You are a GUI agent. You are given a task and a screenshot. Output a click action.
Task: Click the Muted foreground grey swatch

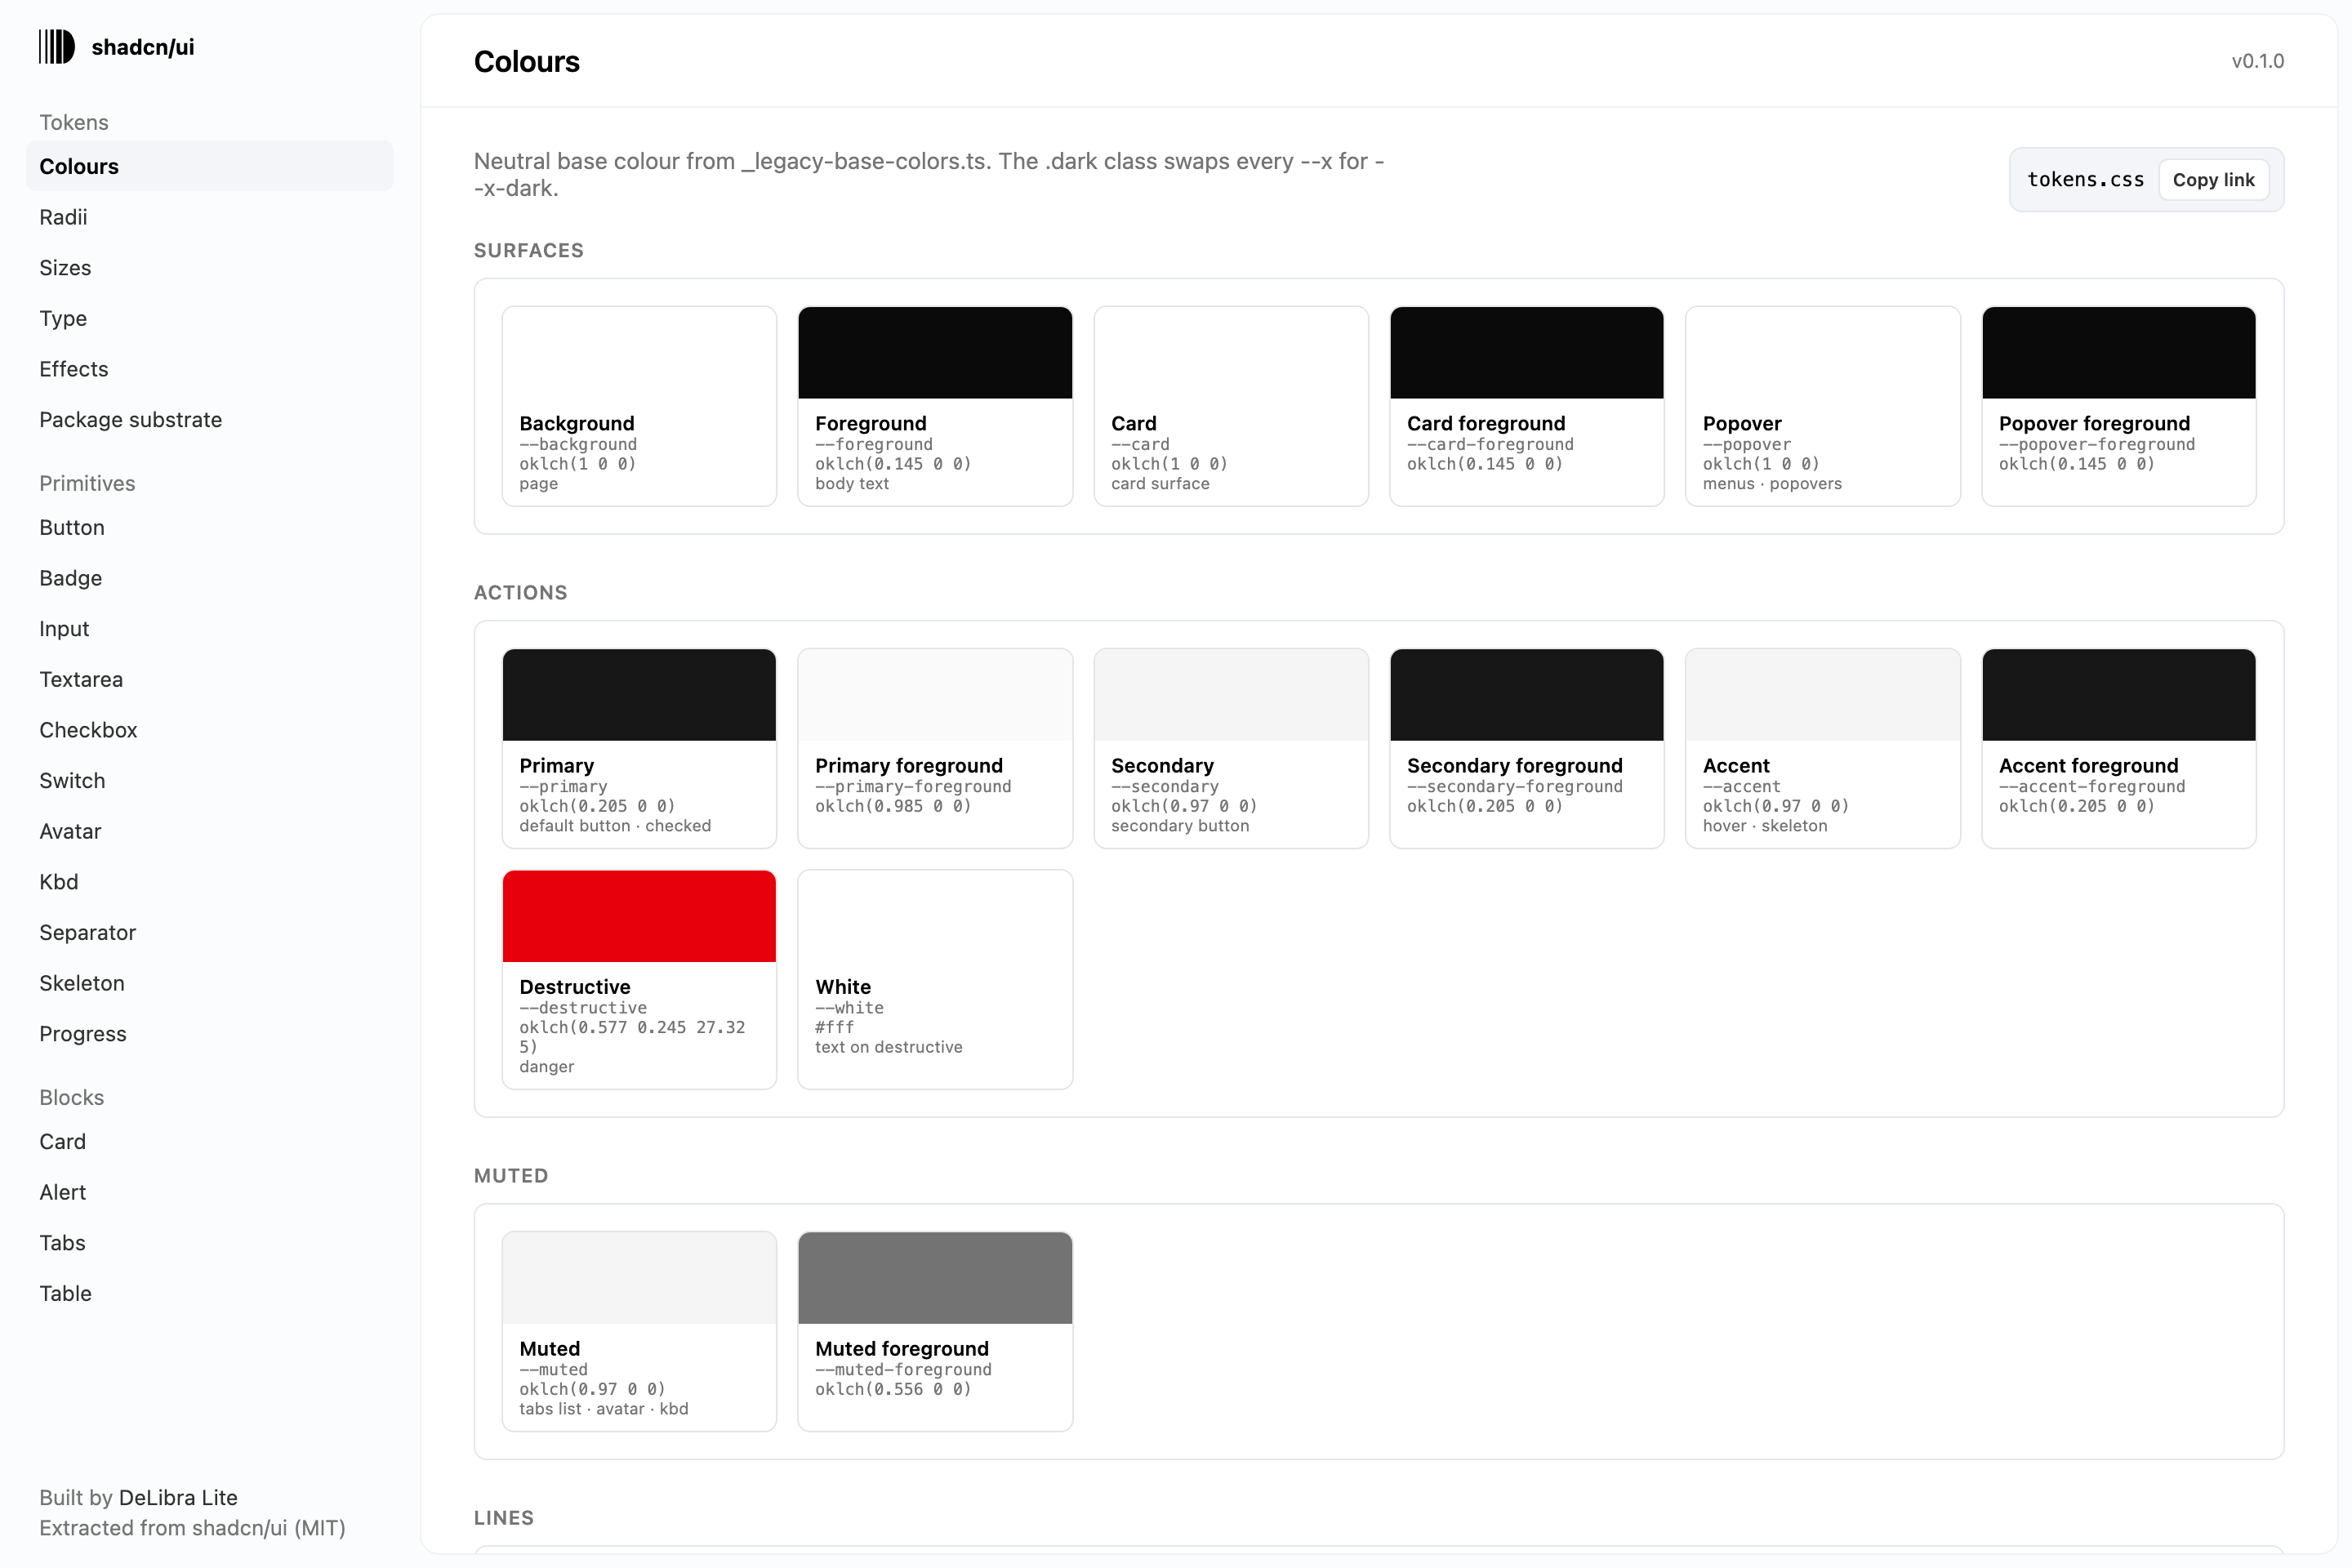point(935,1278)
